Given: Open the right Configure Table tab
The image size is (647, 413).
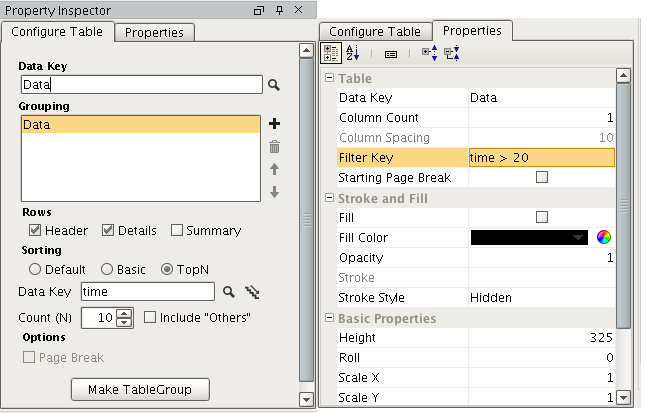Looking at the screenshot, I should (x=376, y=32).
